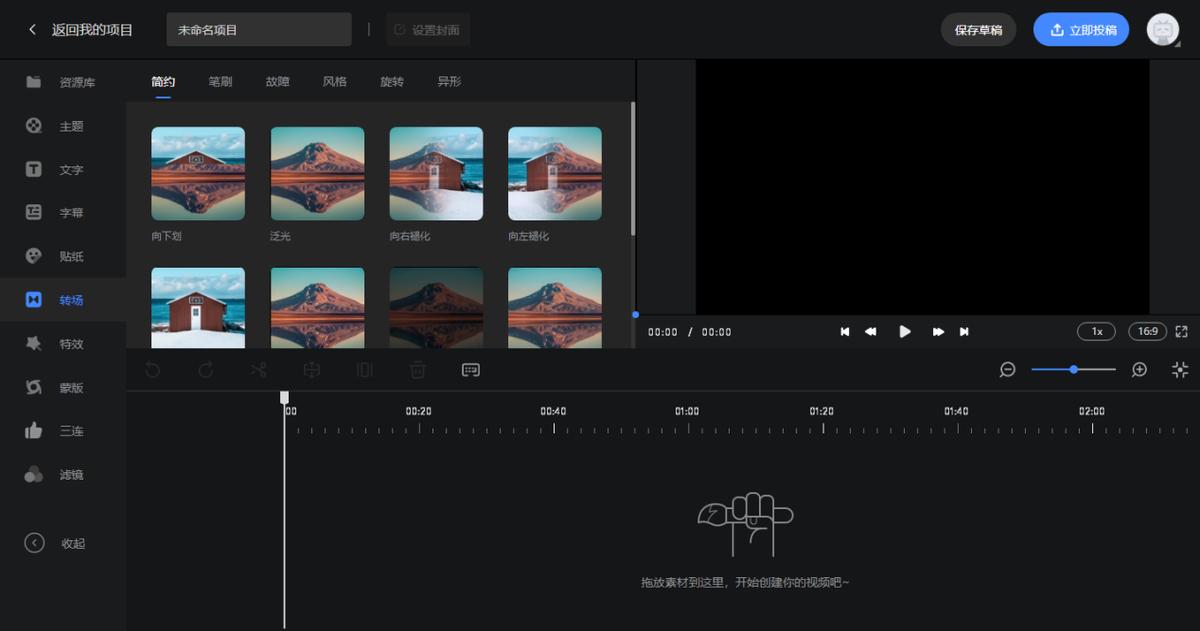Open the 1x playback speed dropdown
The height and width of the screenshot is (631, 1200).
coord(1096,331)
